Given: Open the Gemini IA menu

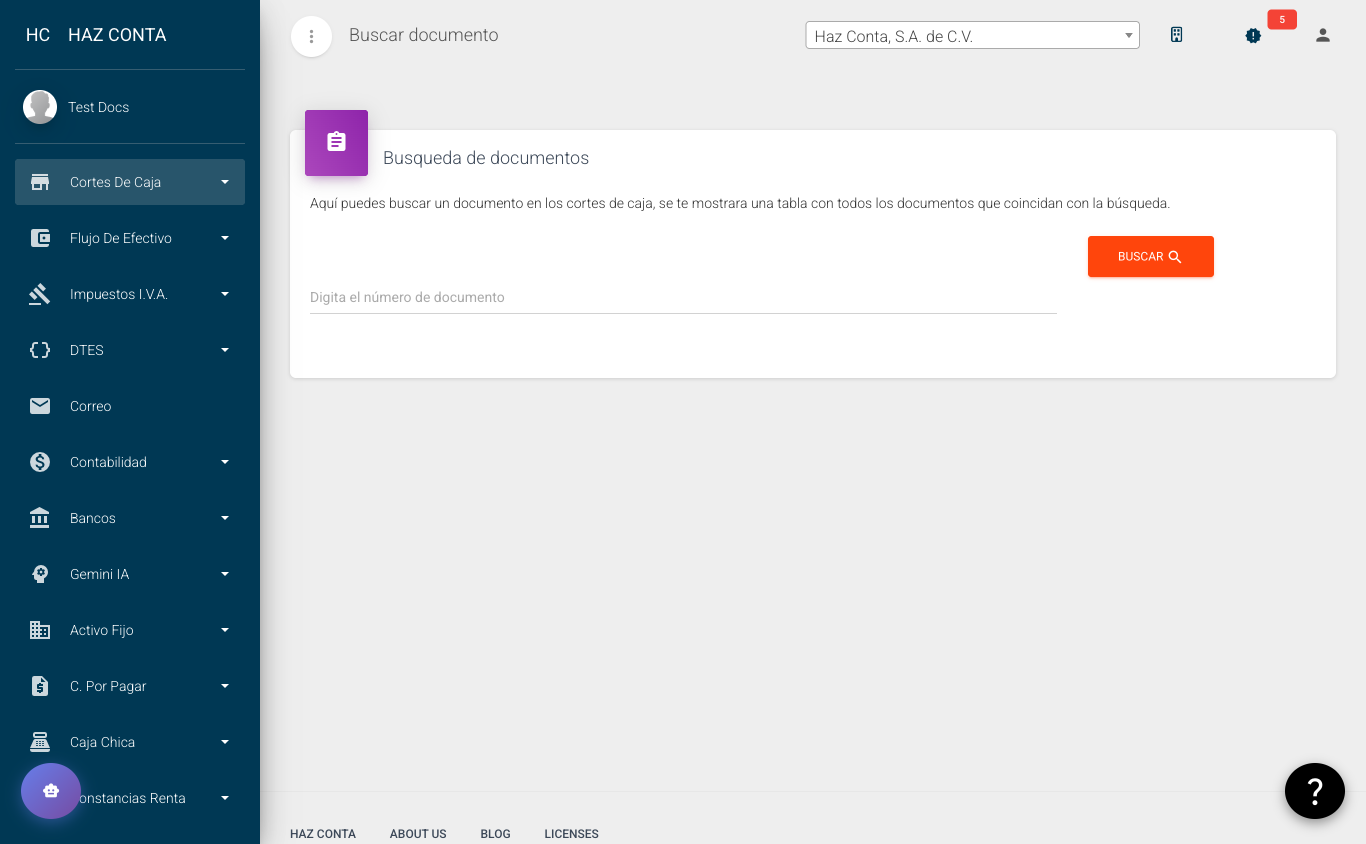Looking at the screenshot, I should 130,574.
